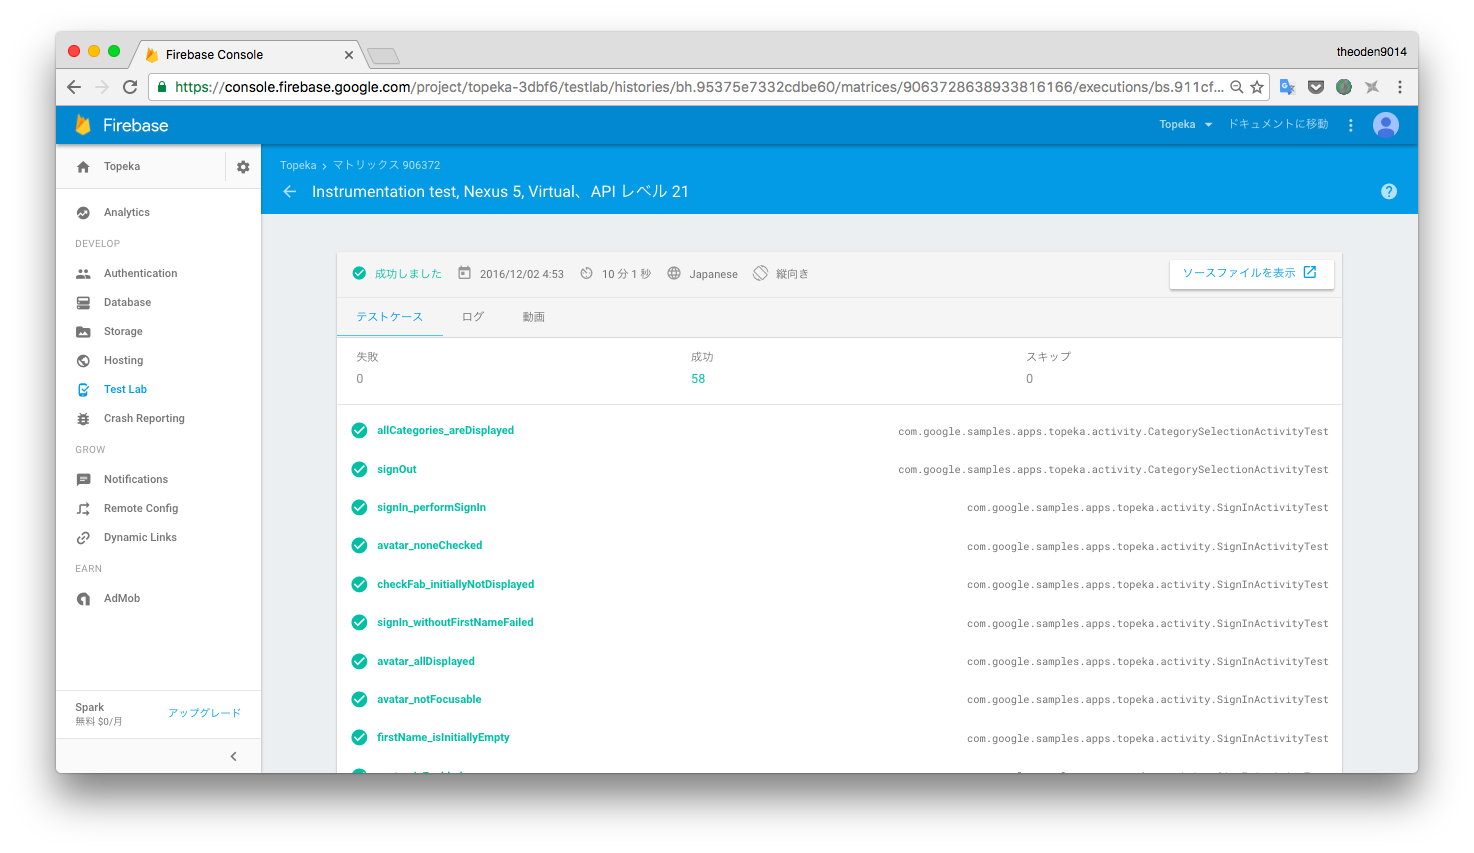Click ソースファイルを表示 button
The image size is (1474, 853).
[1251, 273]
